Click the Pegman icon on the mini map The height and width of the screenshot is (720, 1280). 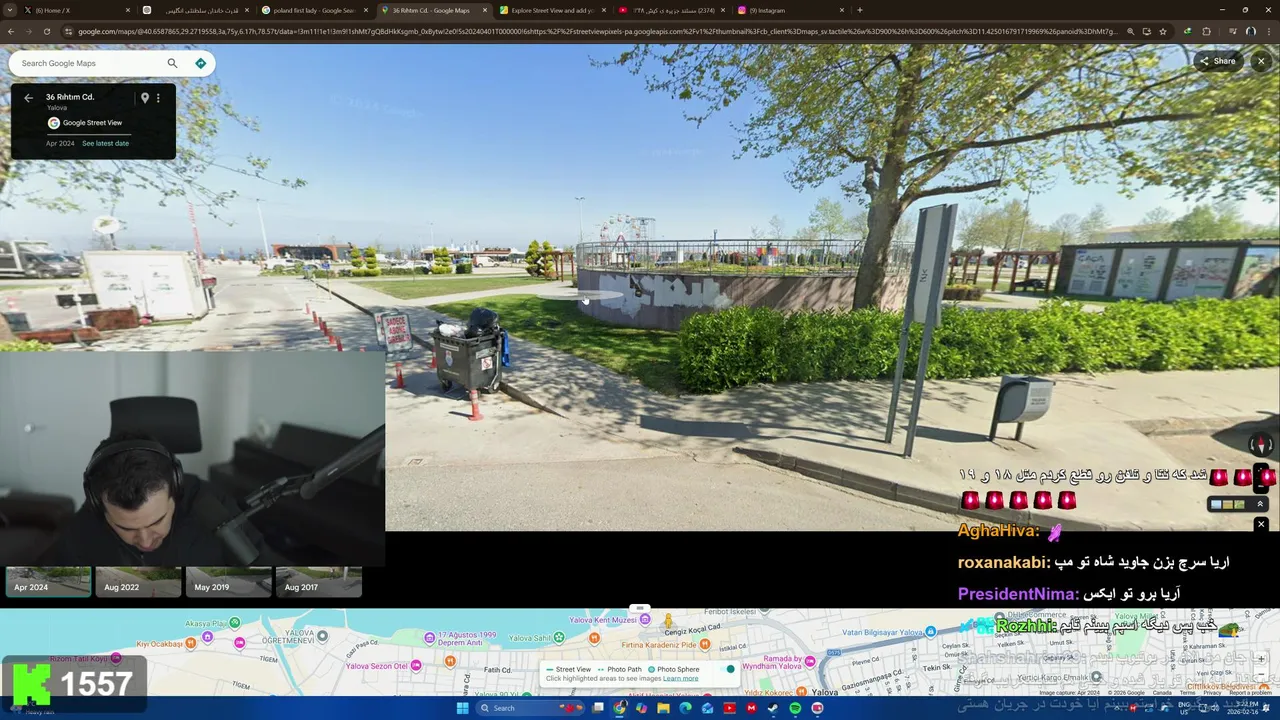pos(668,622)
